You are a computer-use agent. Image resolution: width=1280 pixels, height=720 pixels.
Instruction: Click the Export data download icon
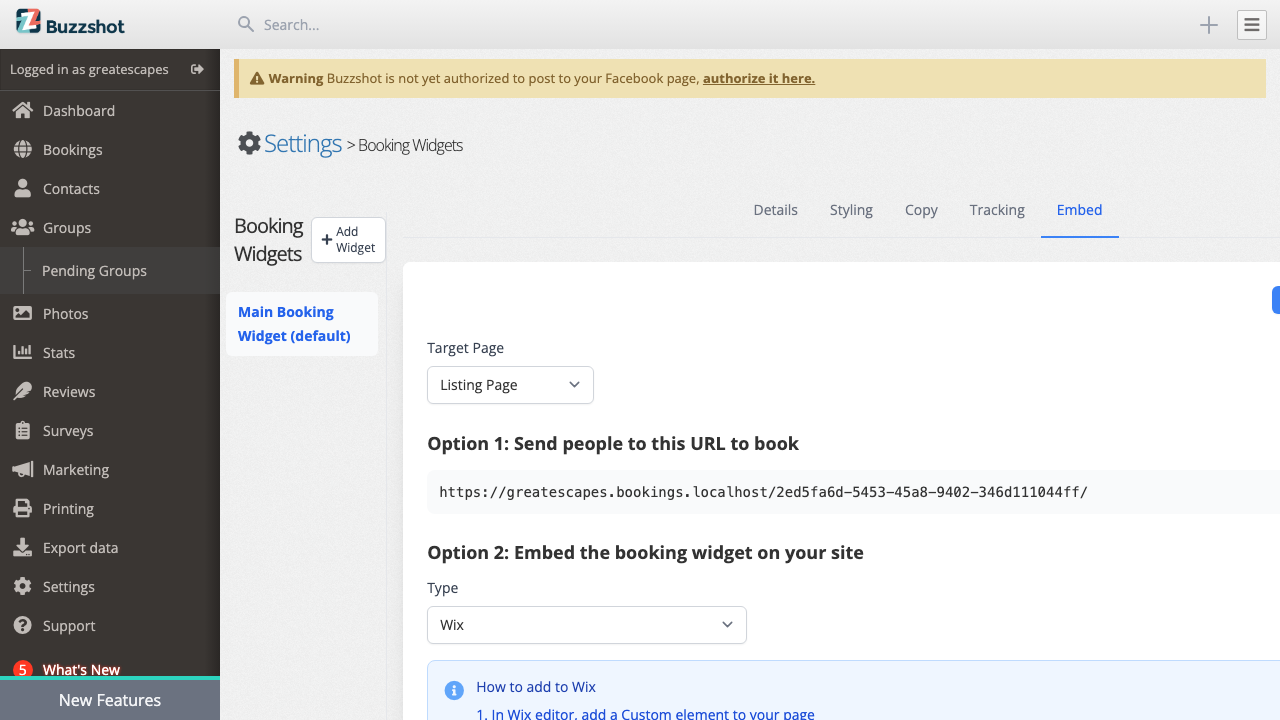[x=25, y=547]
